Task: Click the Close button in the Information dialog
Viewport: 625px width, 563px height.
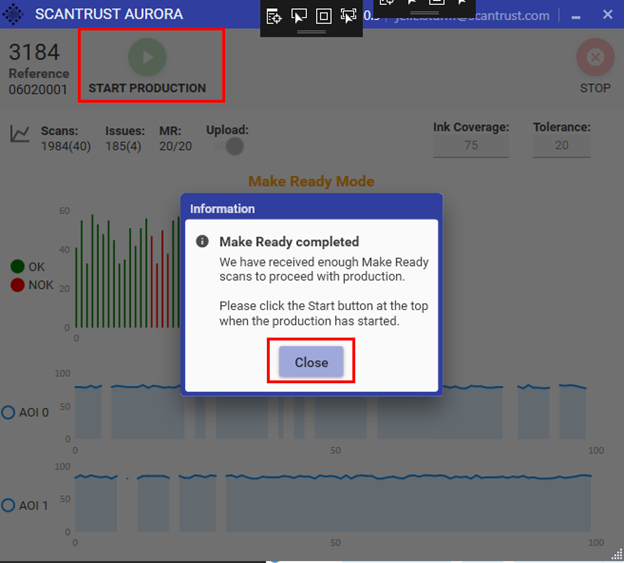Action: coord(311,362)
